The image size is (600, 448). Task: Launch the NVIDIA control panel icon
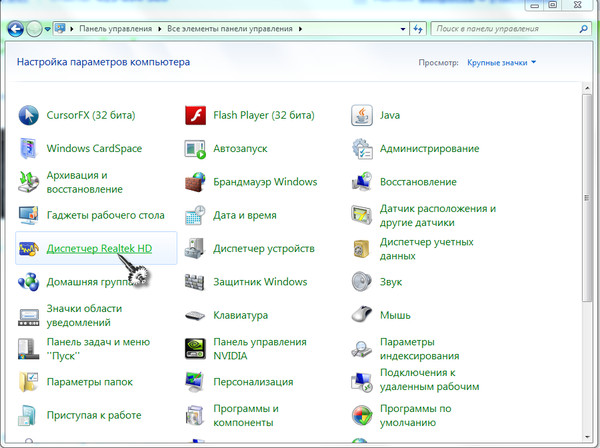coord(195,349)
